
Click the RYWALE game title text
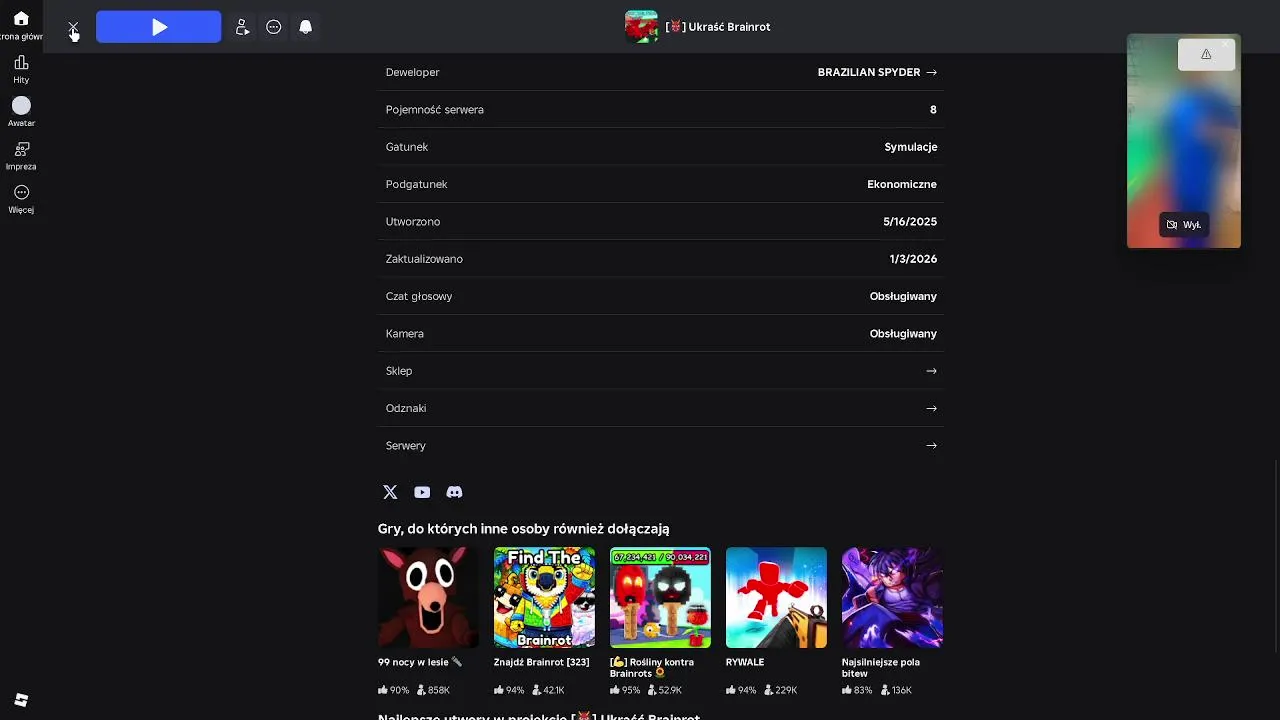pyautogui.click(x=745, y=662)
